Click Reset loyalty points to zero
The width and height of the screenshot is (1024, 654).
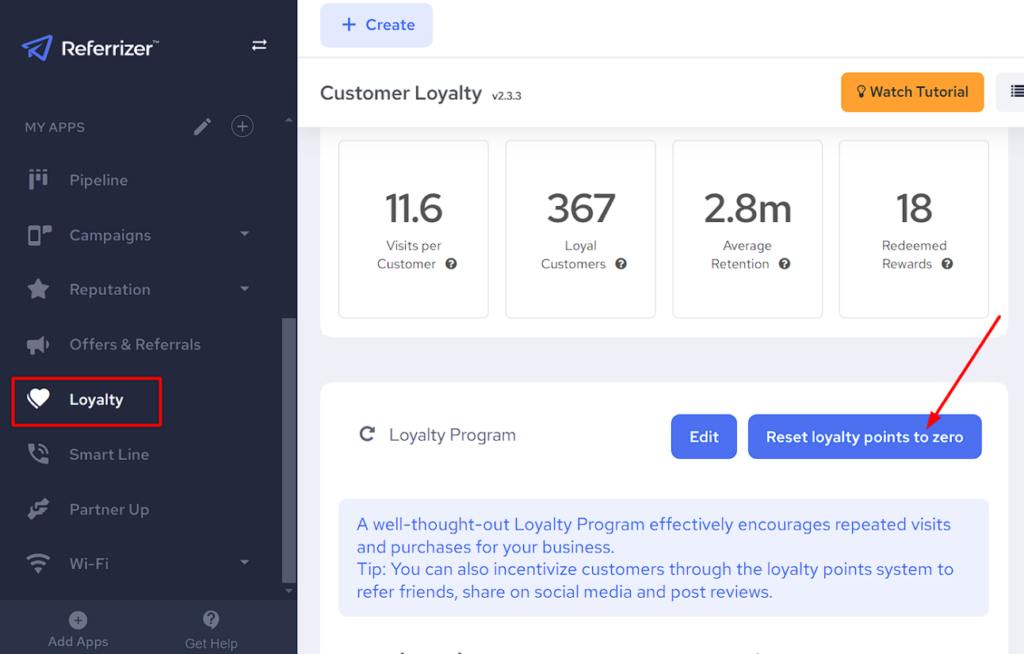[864, 437]
